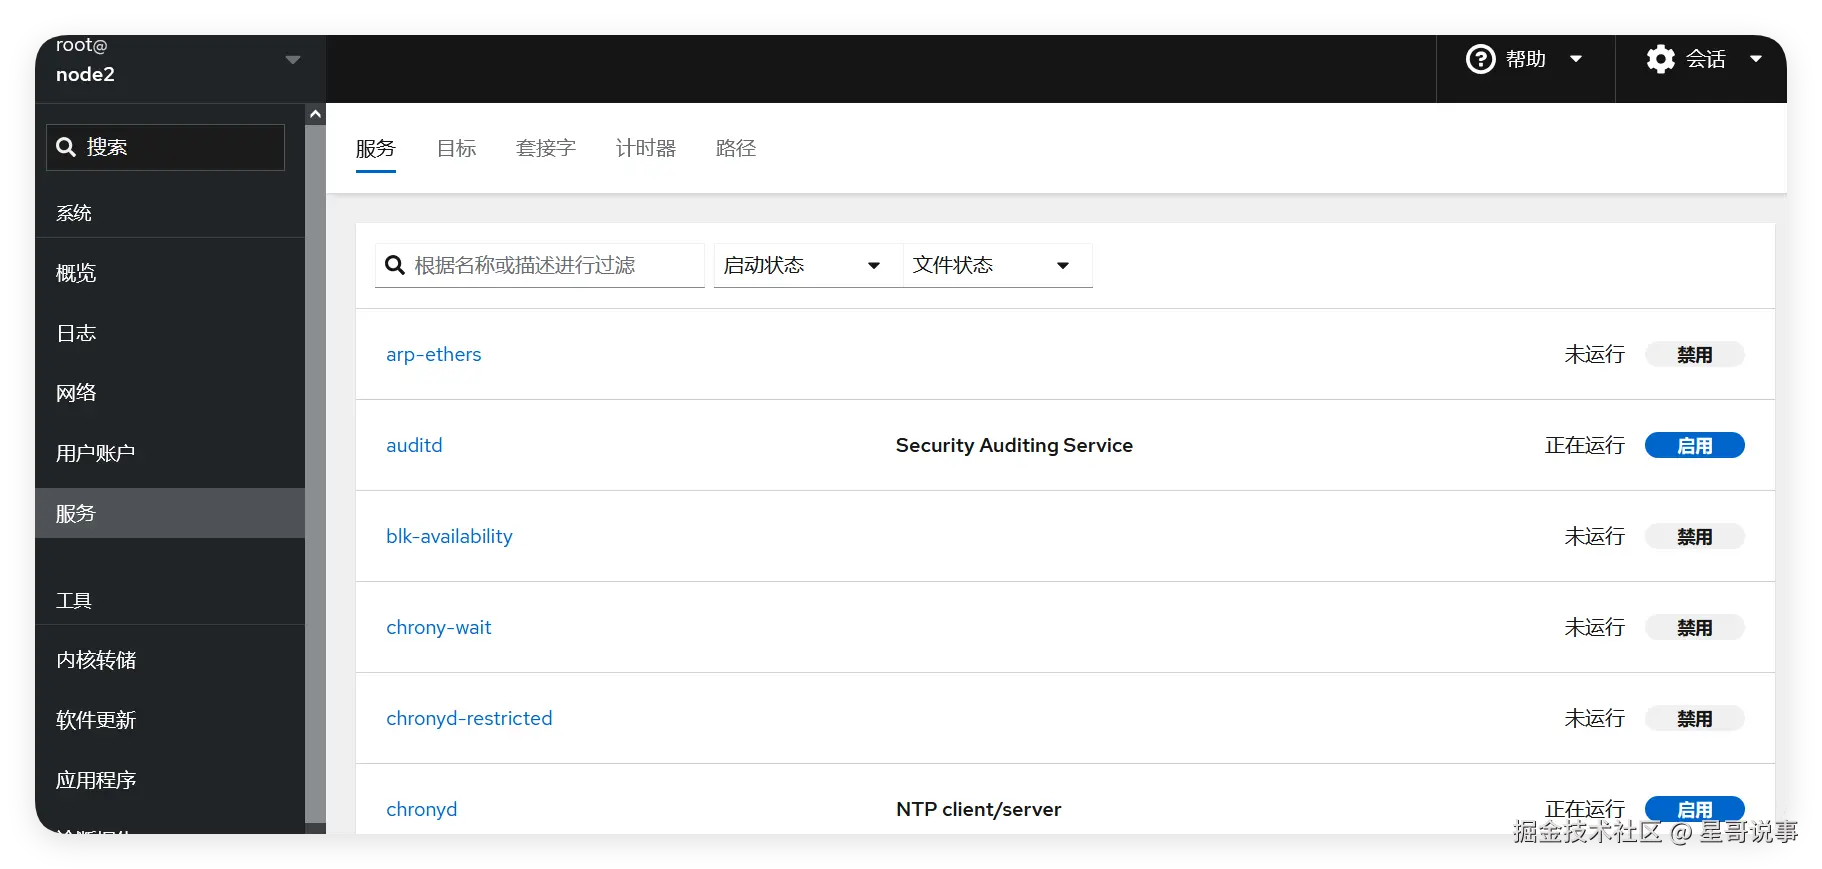Image resolution: width=1822 pixels, height=869 pixels.
Task: Switch to the 计时器 tab
Action: tap(646, 148)
